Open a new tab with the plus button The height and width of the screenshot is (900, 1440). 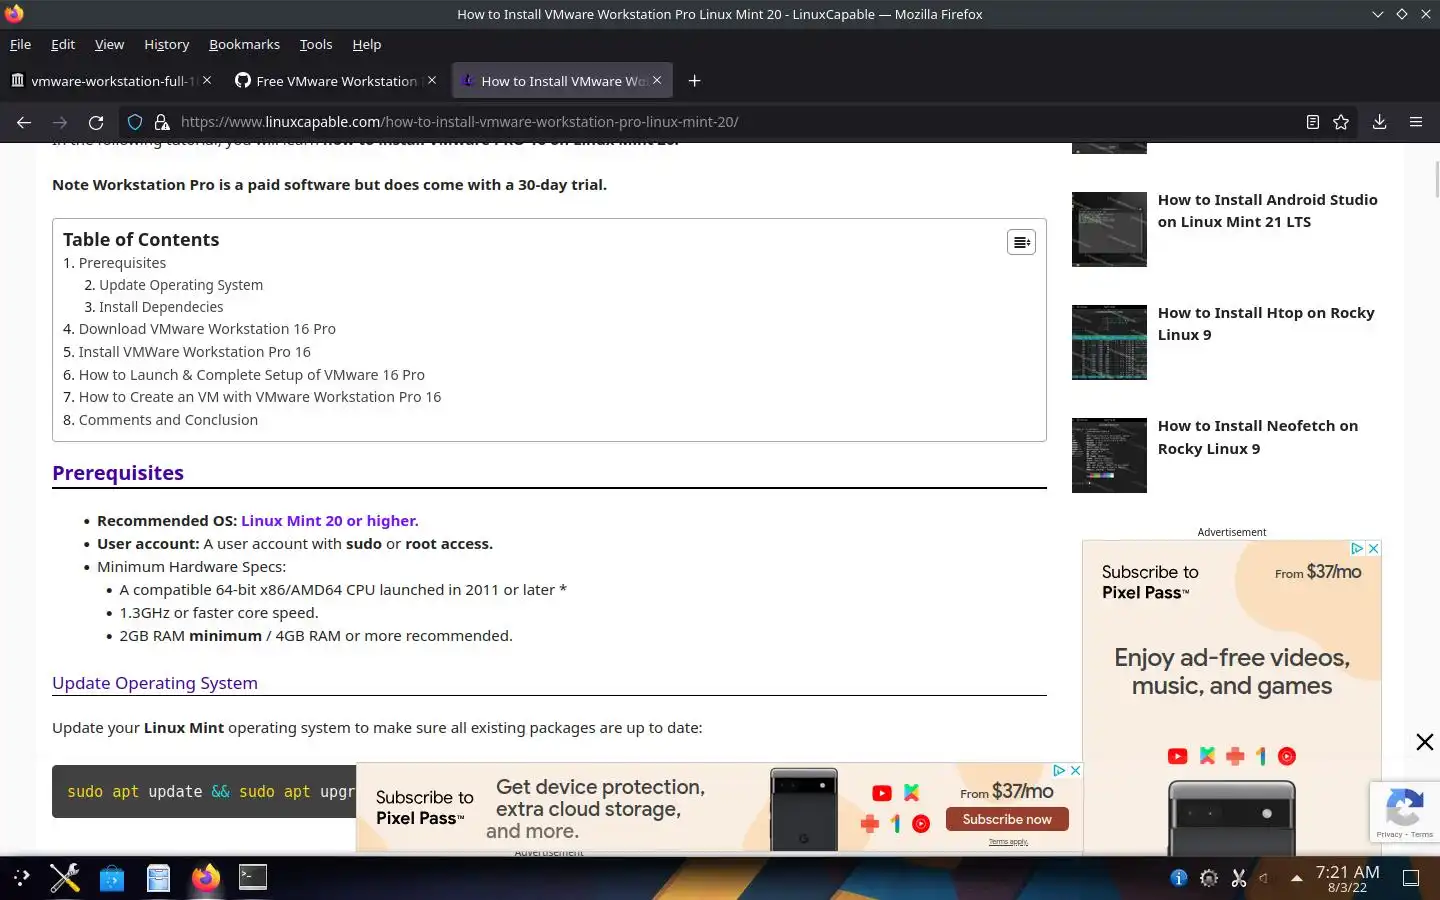pos(695,81)
